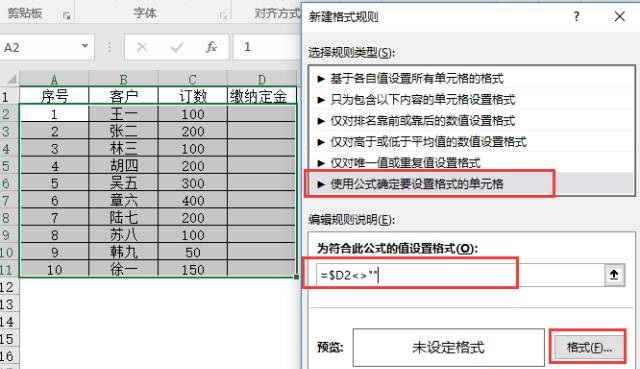Close the 新建格式规则 dialog

620,17
